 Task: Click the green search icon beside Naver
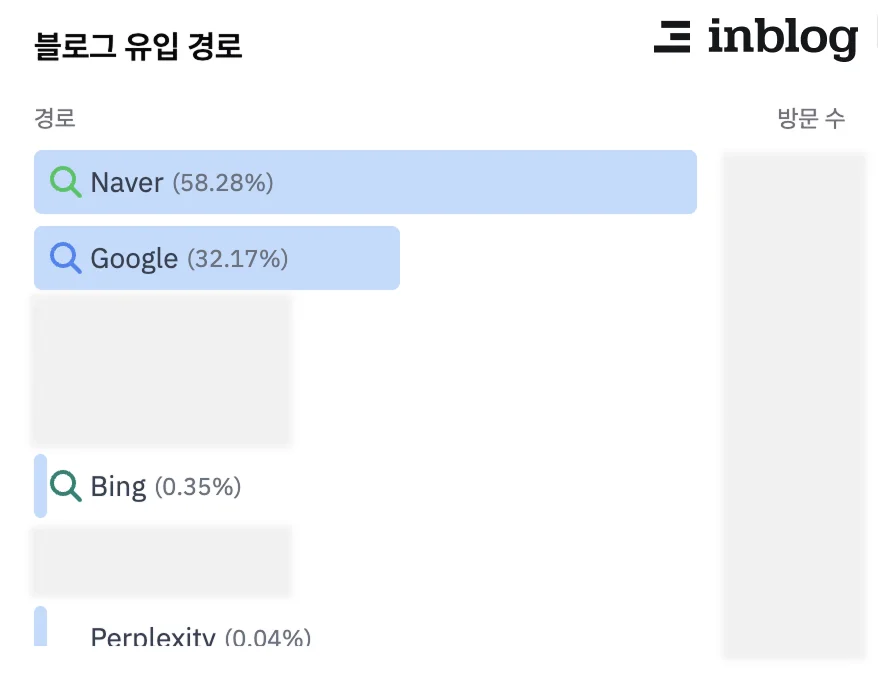tap(64, 182)
